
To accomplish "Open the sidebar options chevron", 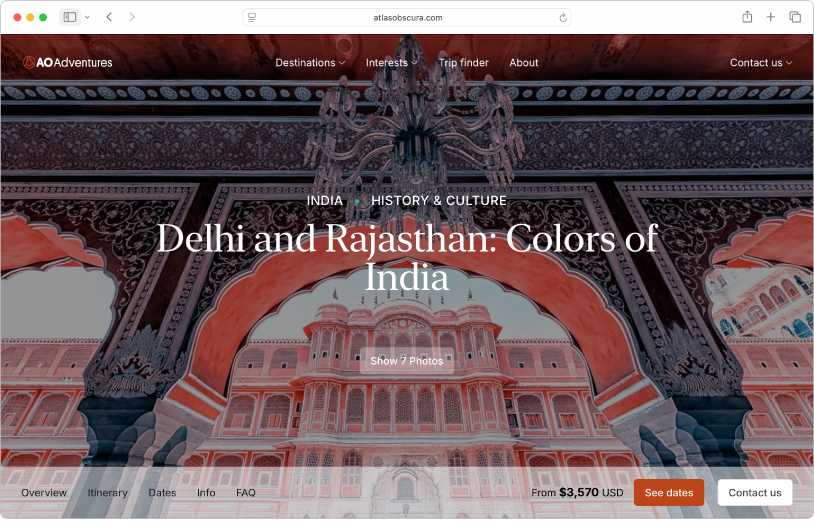I will 87,17.
